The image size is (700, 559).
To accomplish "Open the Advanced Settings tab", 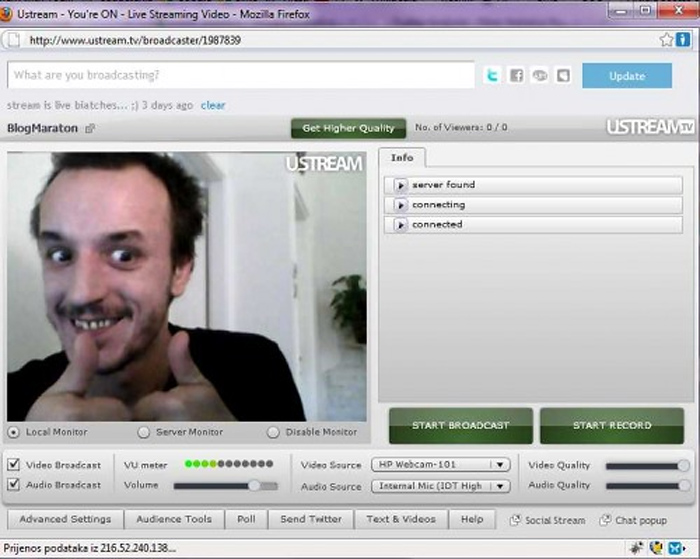I will tap(65, 519).
